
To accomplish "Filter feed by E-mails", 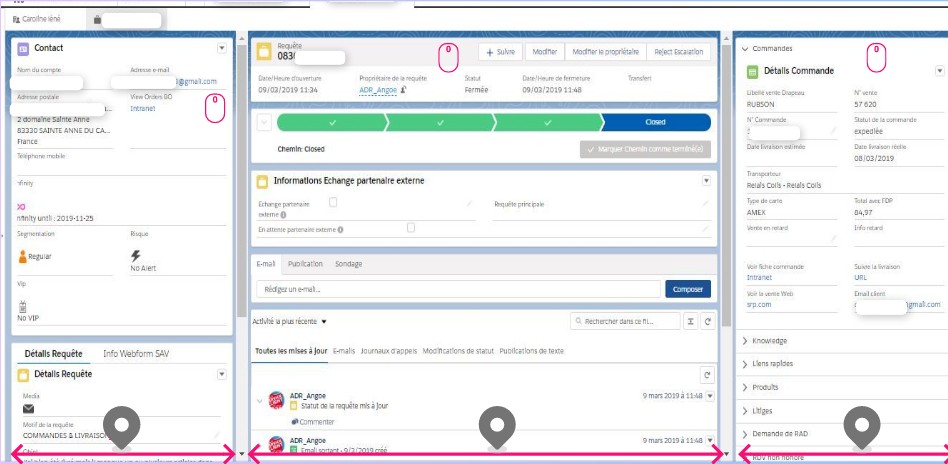I will (x=344, y=351).
